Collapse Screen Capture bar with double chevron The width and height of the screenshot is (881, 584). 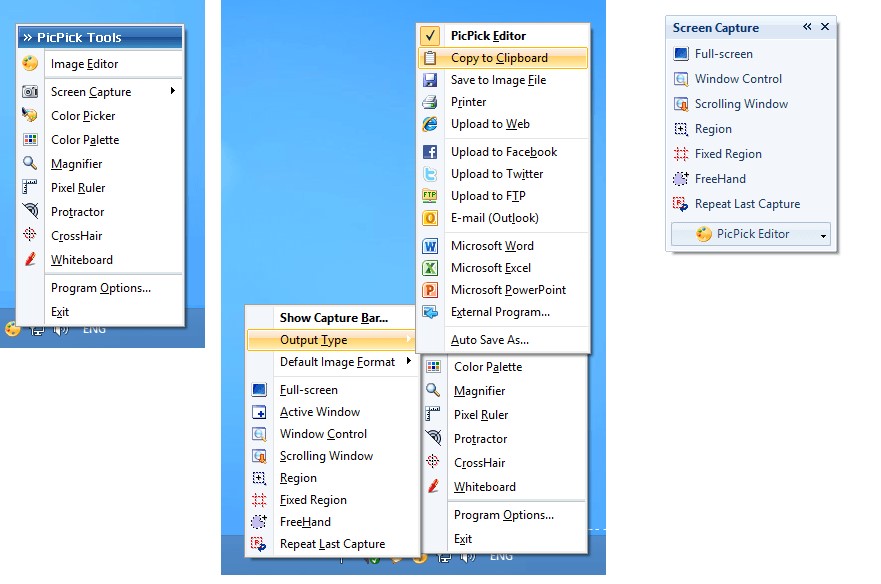point(807,28)
